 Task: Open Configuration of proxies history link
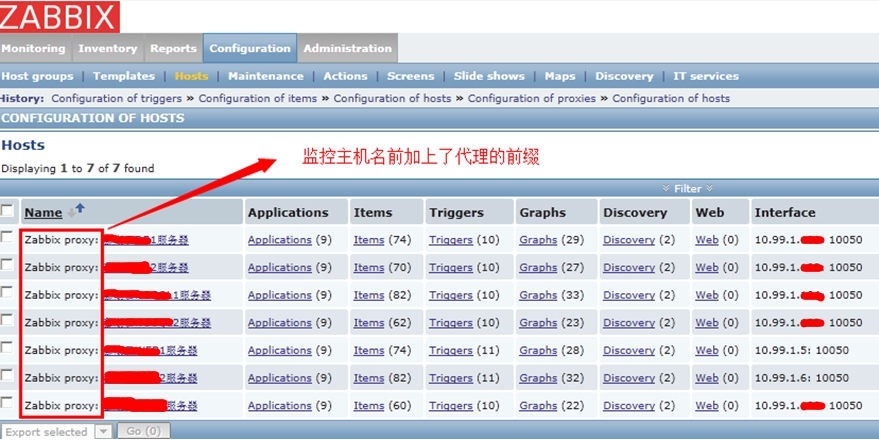[x=531, y=99]
